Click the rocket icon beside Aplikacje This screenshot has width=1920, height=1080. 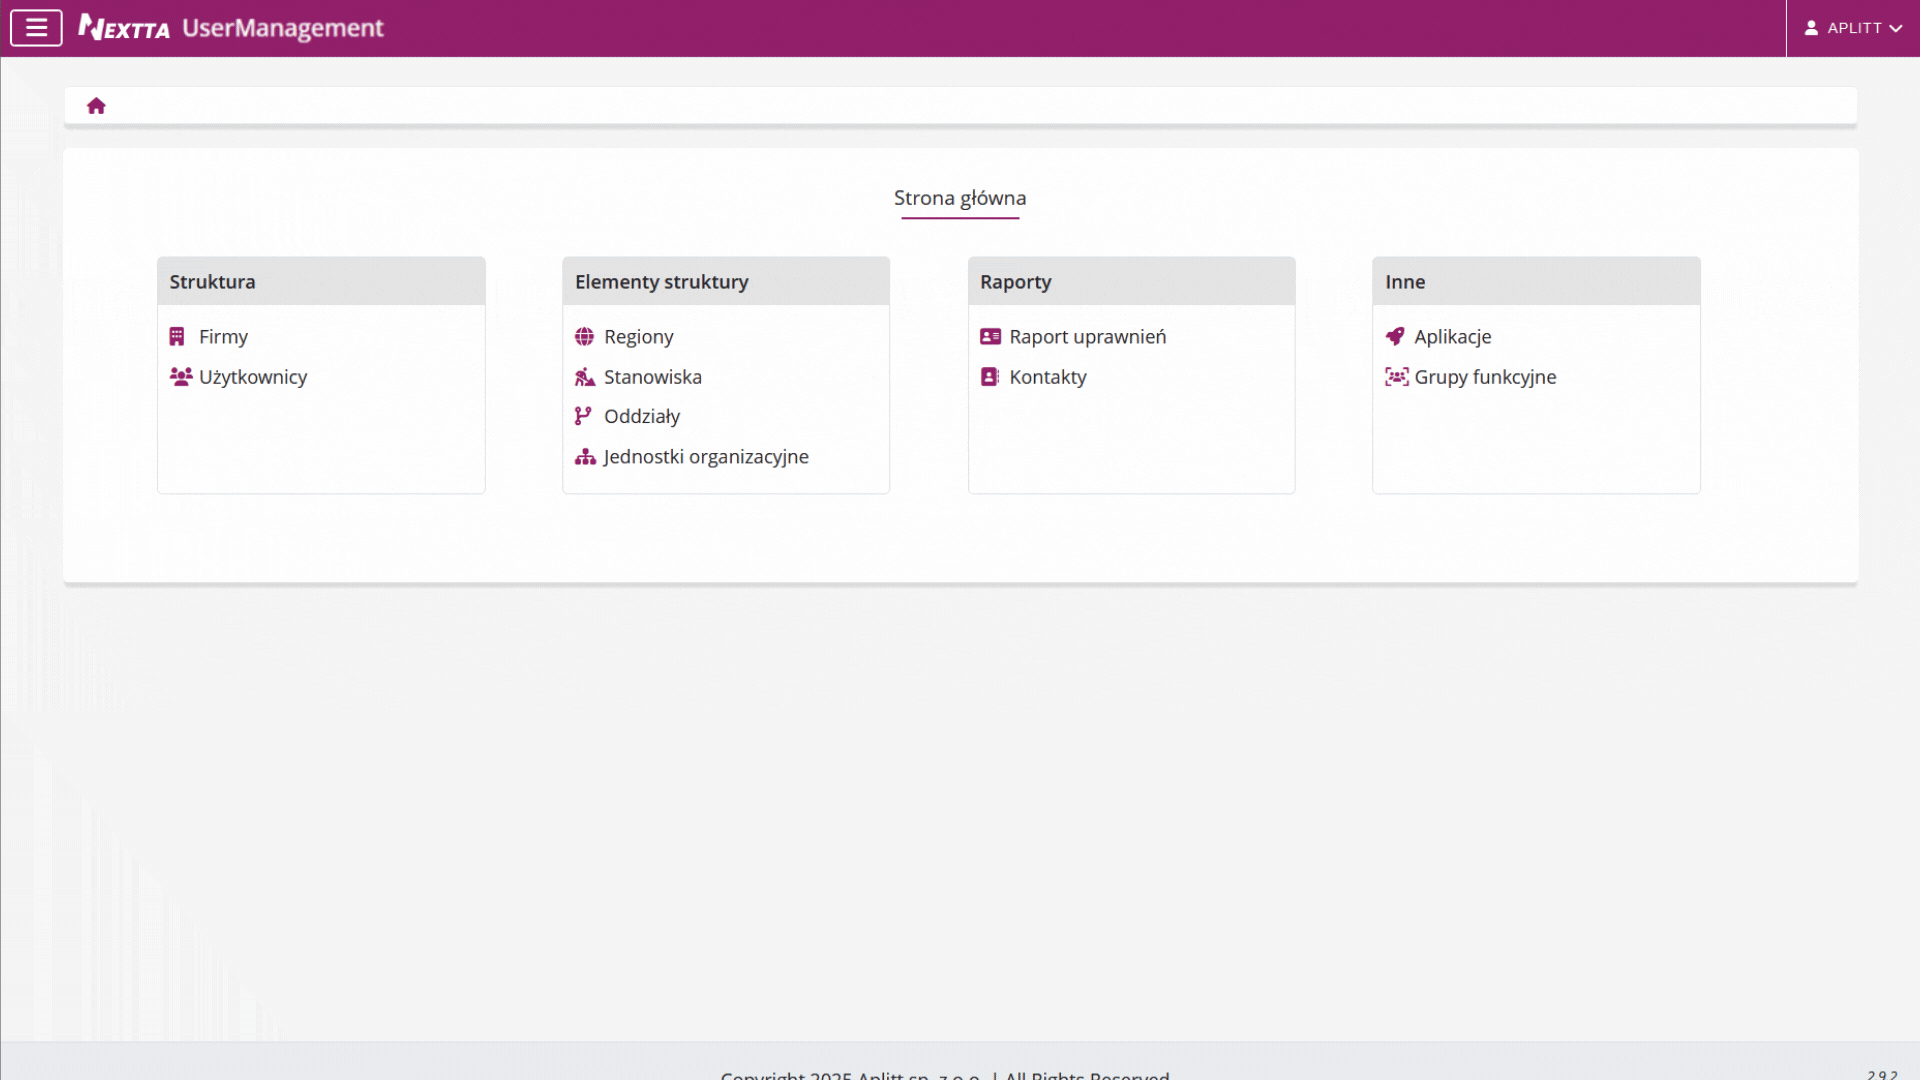point(1395,337)
